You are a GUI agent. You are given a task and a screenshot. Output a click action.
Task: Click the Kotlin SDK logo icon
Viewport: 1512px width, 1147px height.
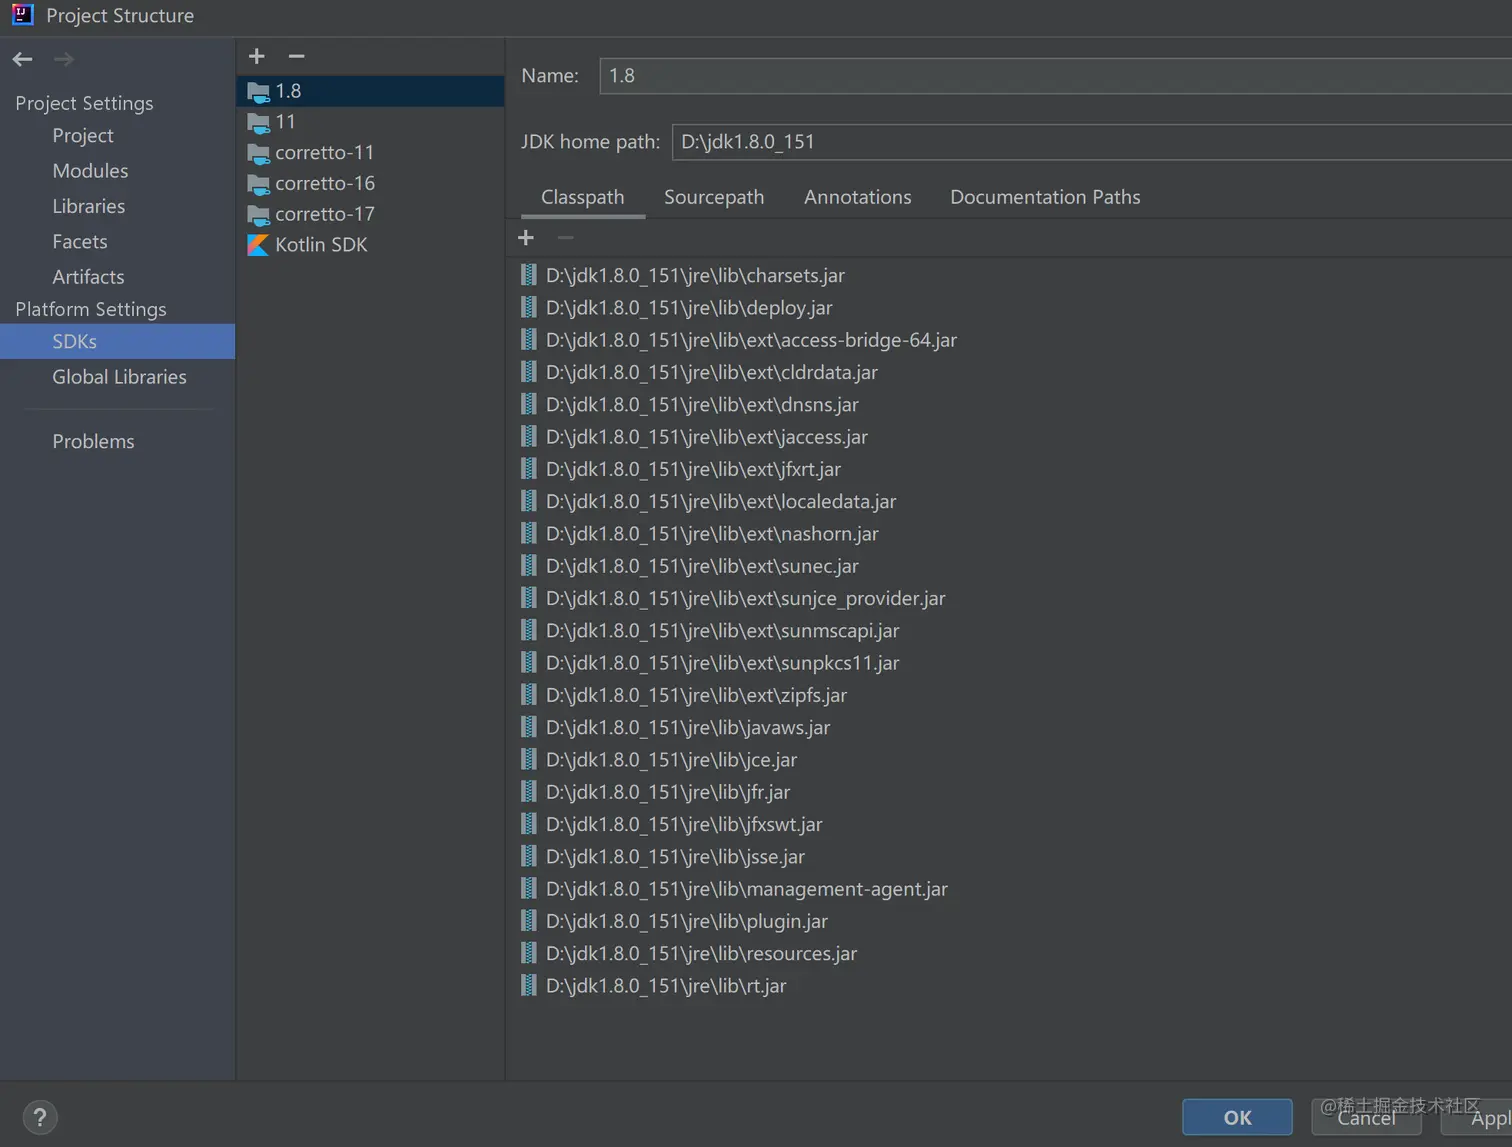tap(258, 245)
